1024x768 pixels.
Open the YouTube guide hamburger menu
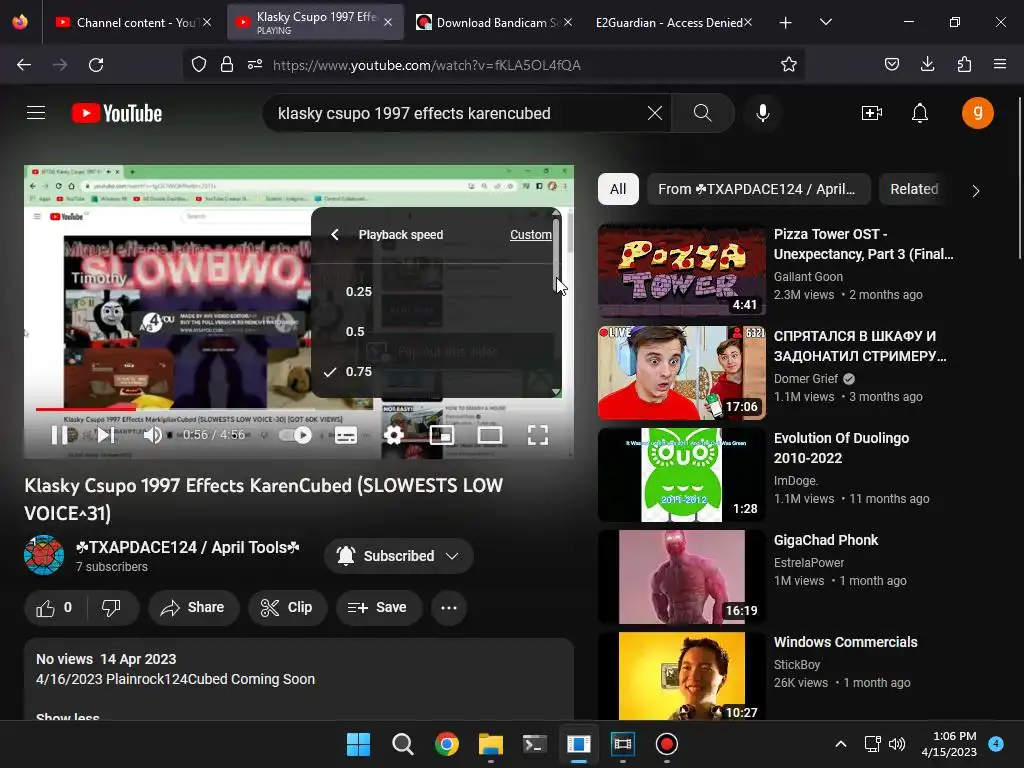[x=36, y=113]
